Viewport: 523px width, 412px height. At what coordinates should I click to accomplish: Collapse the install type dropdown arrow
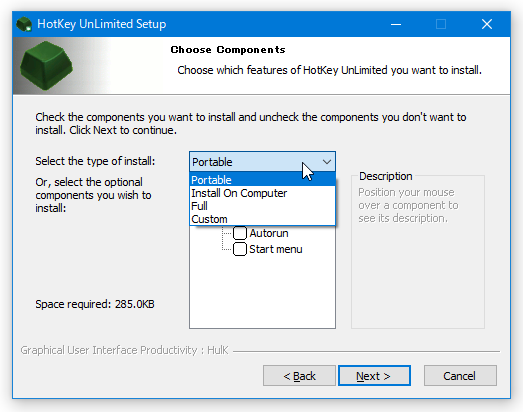pyautogui.click(x=327, y=162)
